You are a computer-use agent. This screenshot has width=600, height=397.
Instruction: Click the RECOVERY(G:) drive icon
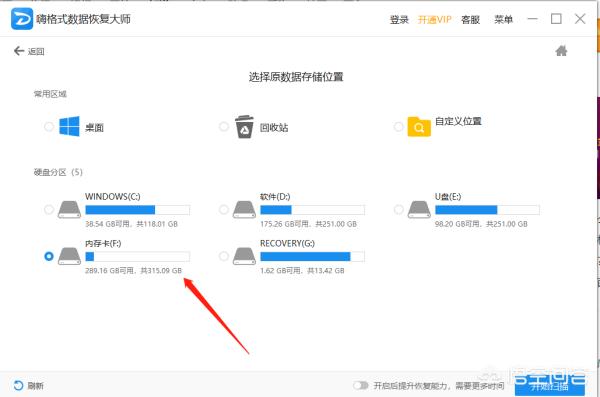pos(244,256)
